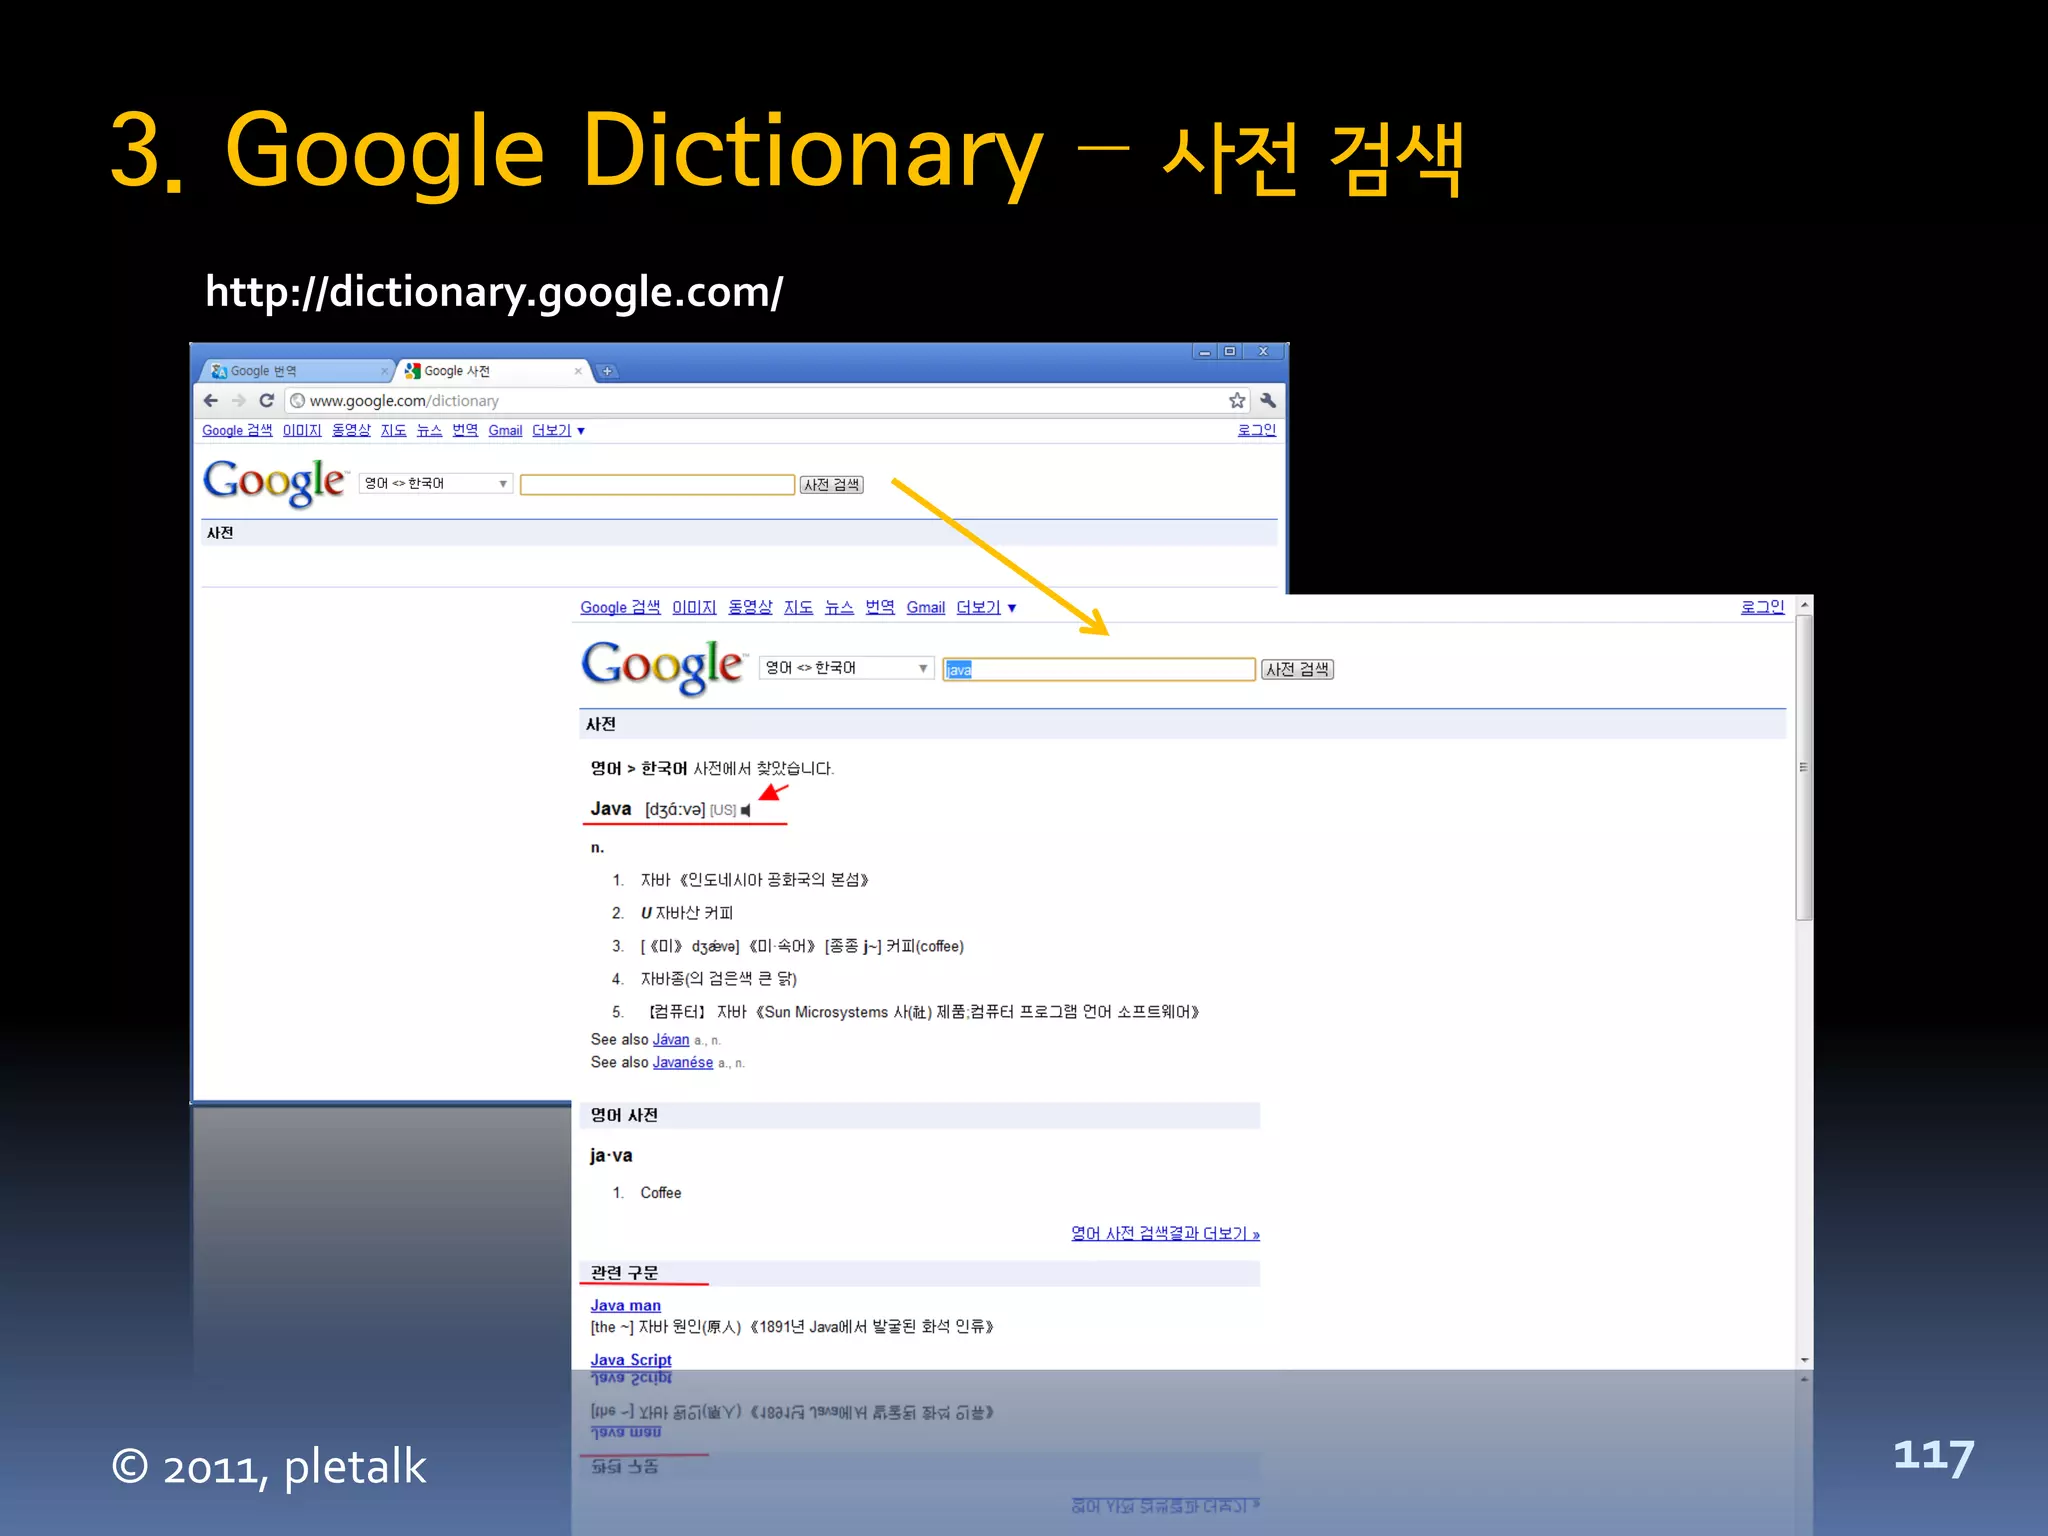
Task: Select the headword Java text
Action: 611,809
